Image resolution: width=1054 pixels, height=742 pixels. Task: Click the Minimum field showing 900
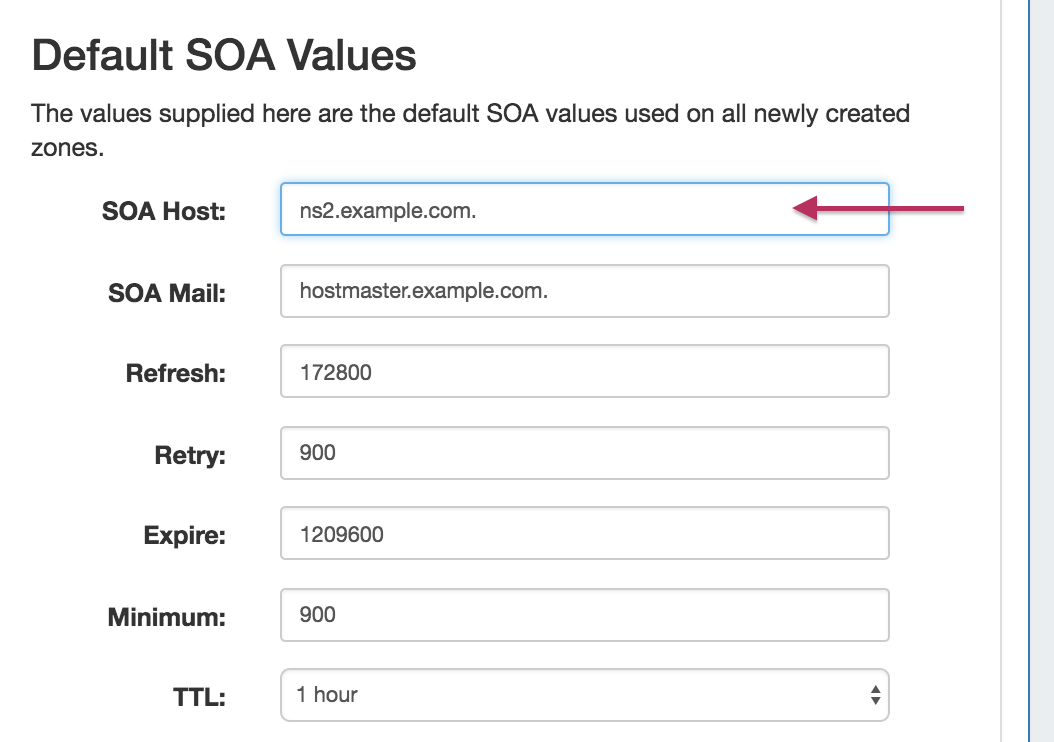[x=585, y=615]
